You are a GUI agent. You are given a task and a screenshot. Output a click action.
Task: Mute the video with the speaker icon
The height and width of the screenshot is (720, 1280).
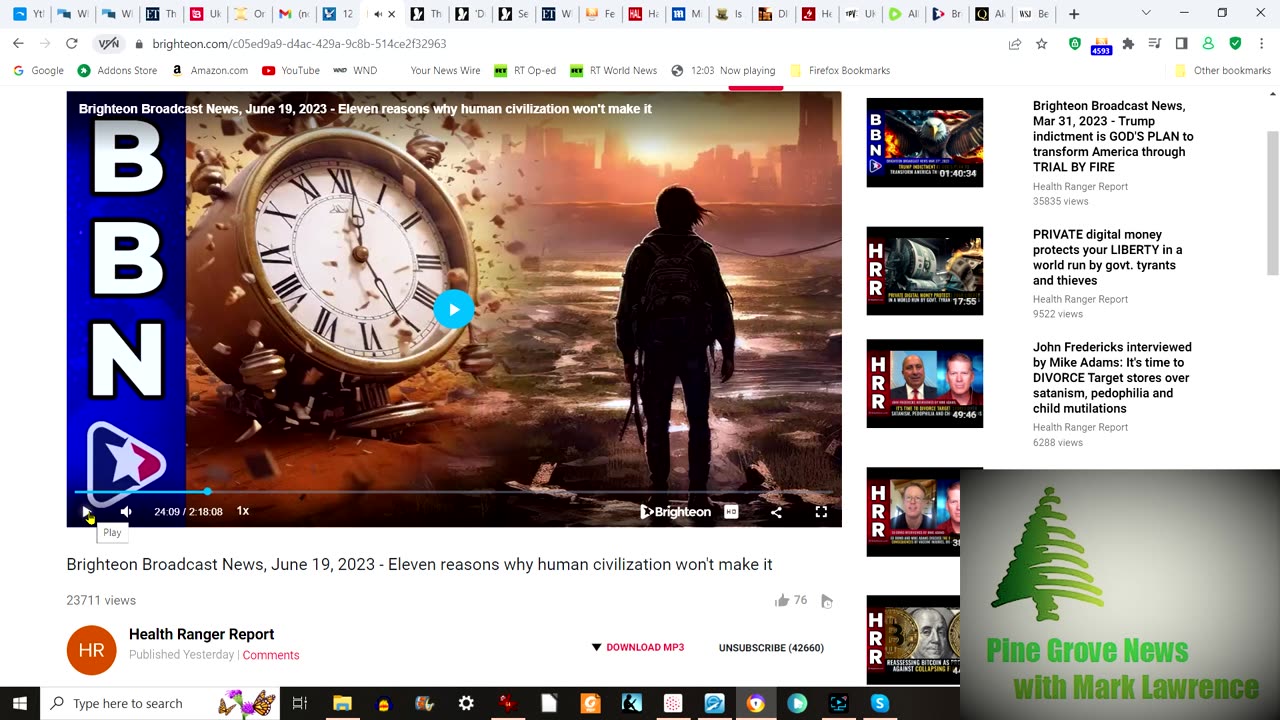coord(126,511)
